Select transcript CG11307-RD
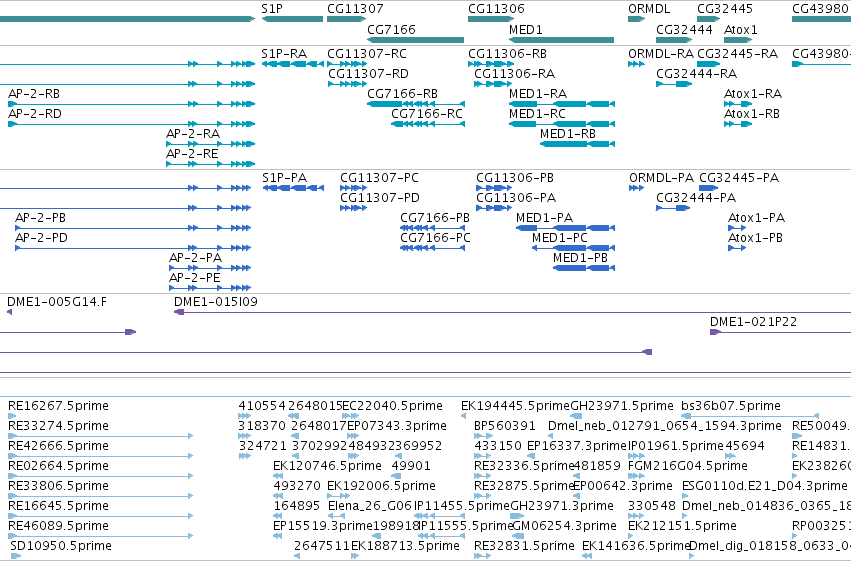Image resolution: width=851 pixels, height=561 pixels. 369,73
